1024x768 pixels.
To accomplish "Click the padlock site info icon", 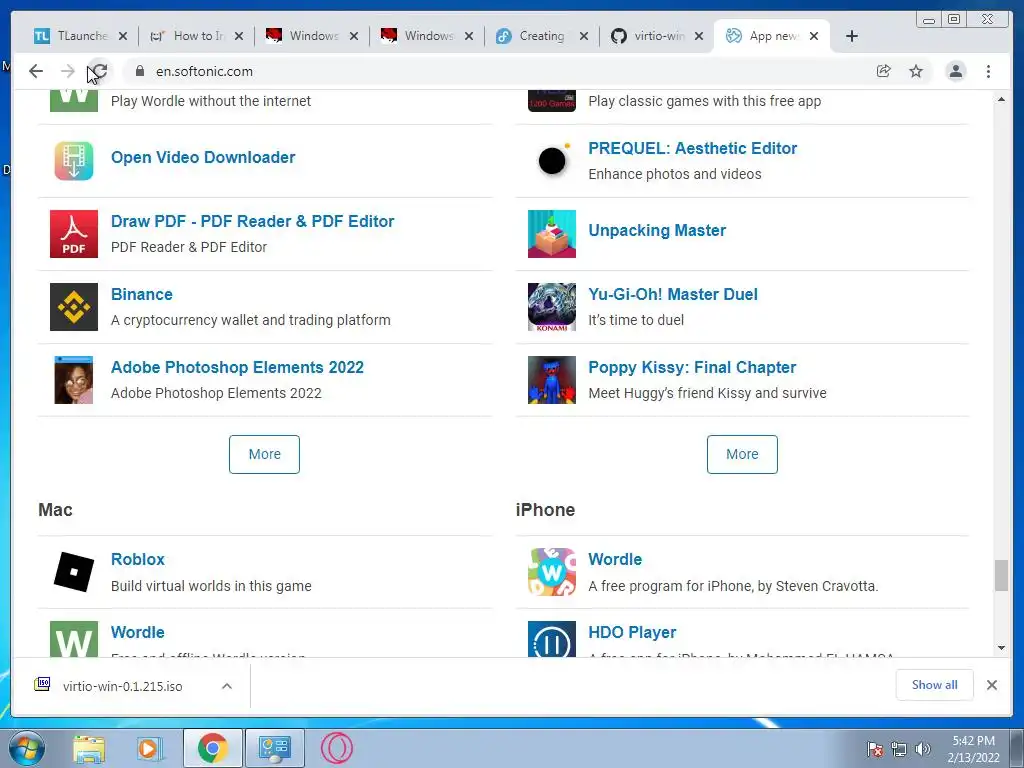I will click(140, 71).
